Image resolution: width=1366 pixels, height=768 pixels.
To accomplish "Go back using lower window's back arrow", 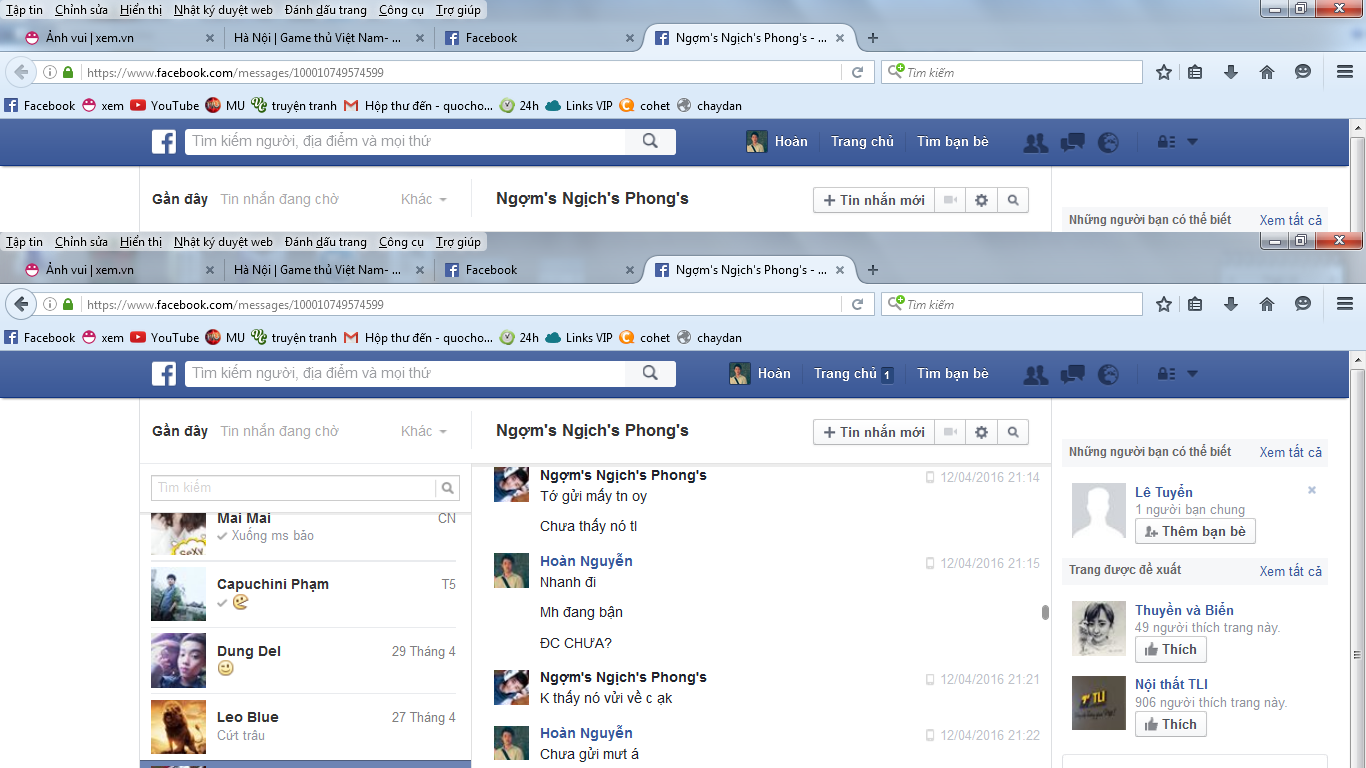I will point(22,304).
